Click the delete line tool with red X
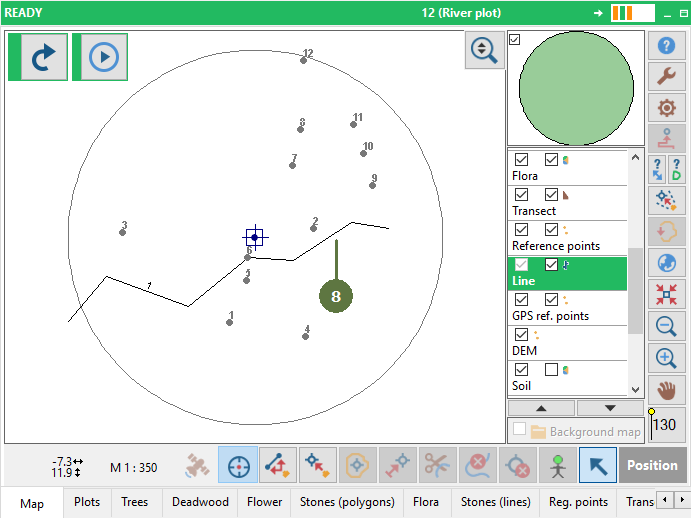 [478, 466]
